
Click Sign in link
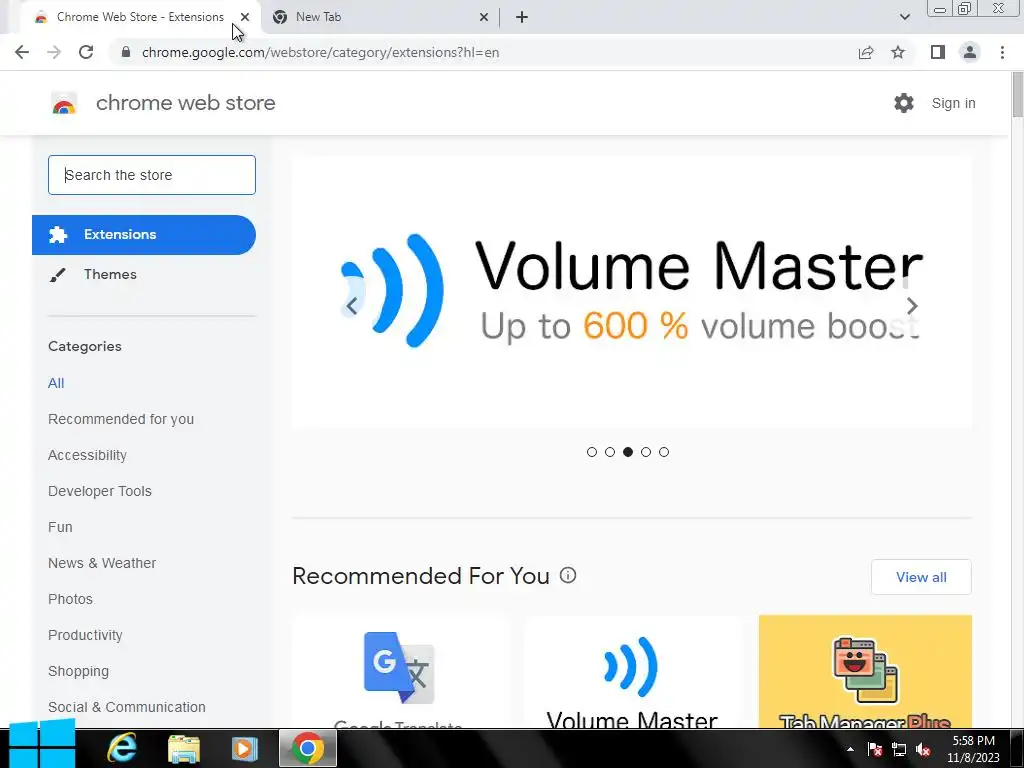pos(953,103)
